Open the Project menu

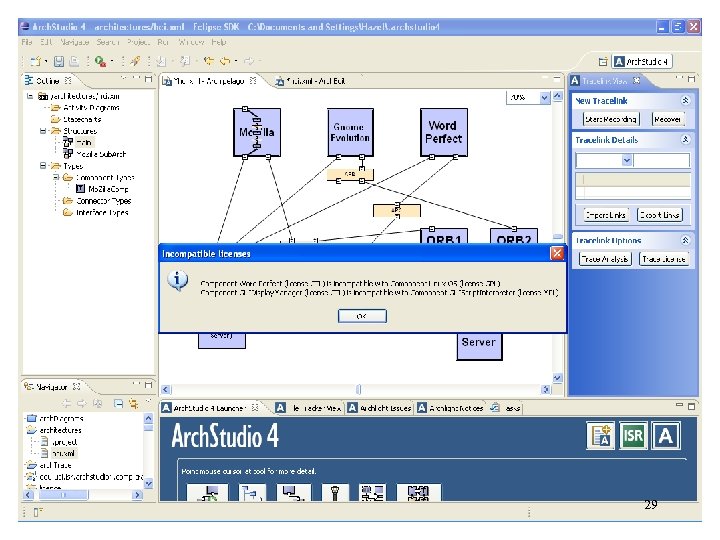138,42
